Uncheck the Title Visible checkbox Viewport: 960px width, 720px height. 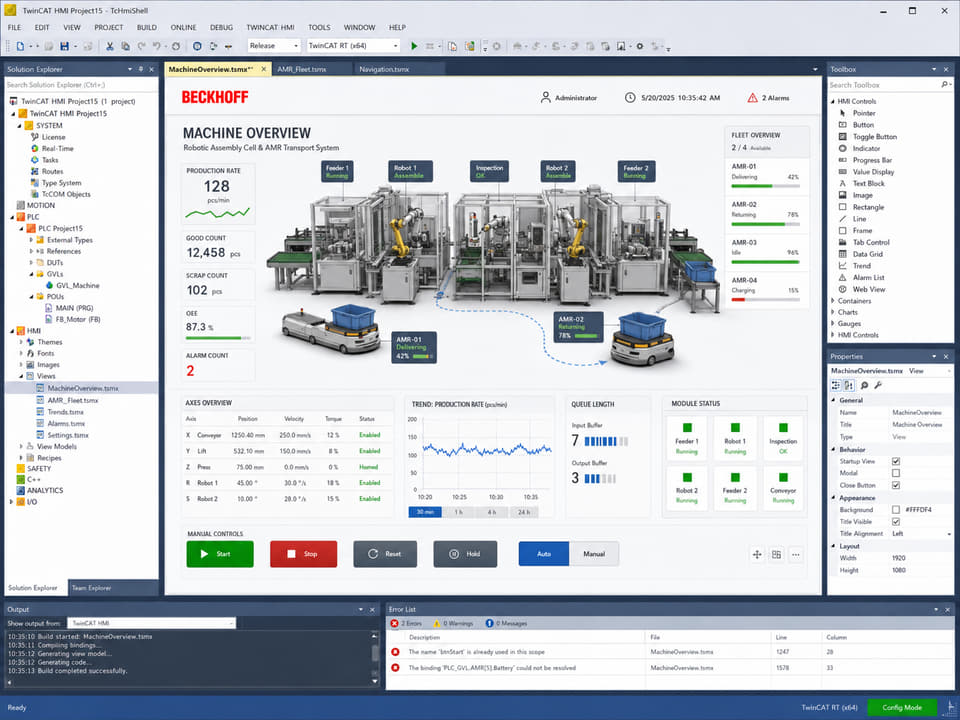click(x=896, y=522)
